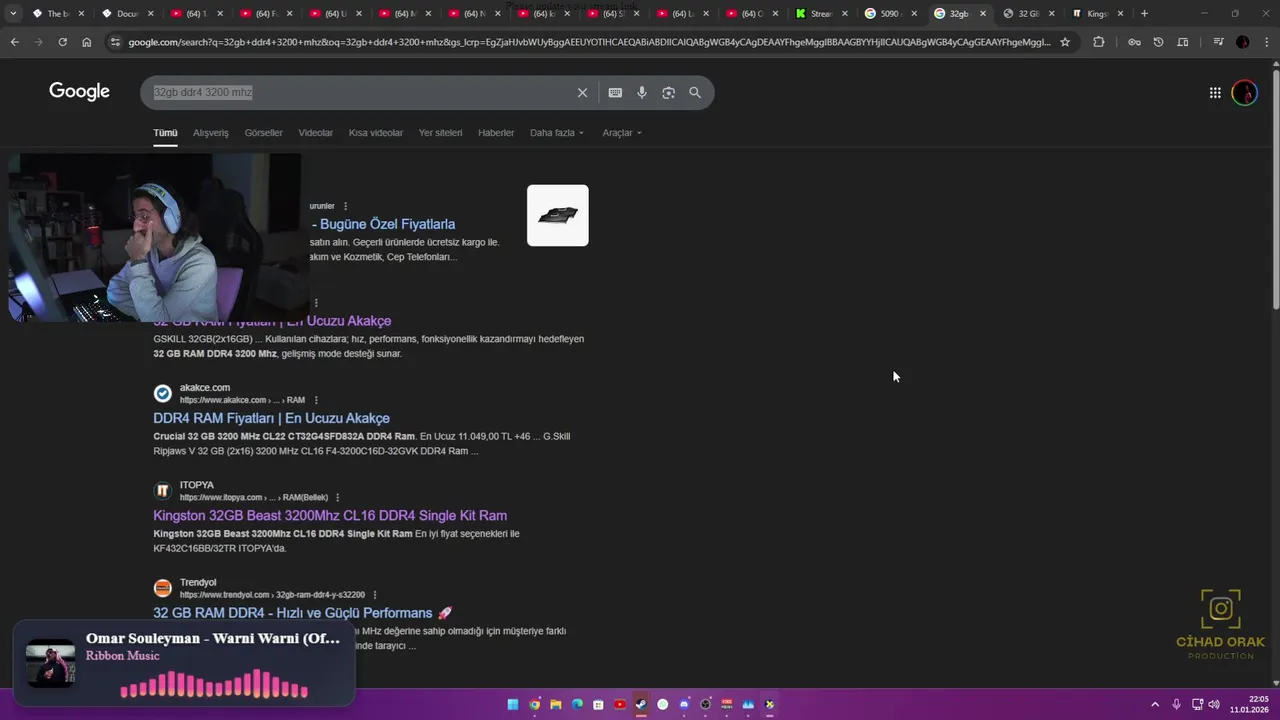Start voice search with microphone icon
Viewport: 1280px width, 720px height.
click(642, 93)
